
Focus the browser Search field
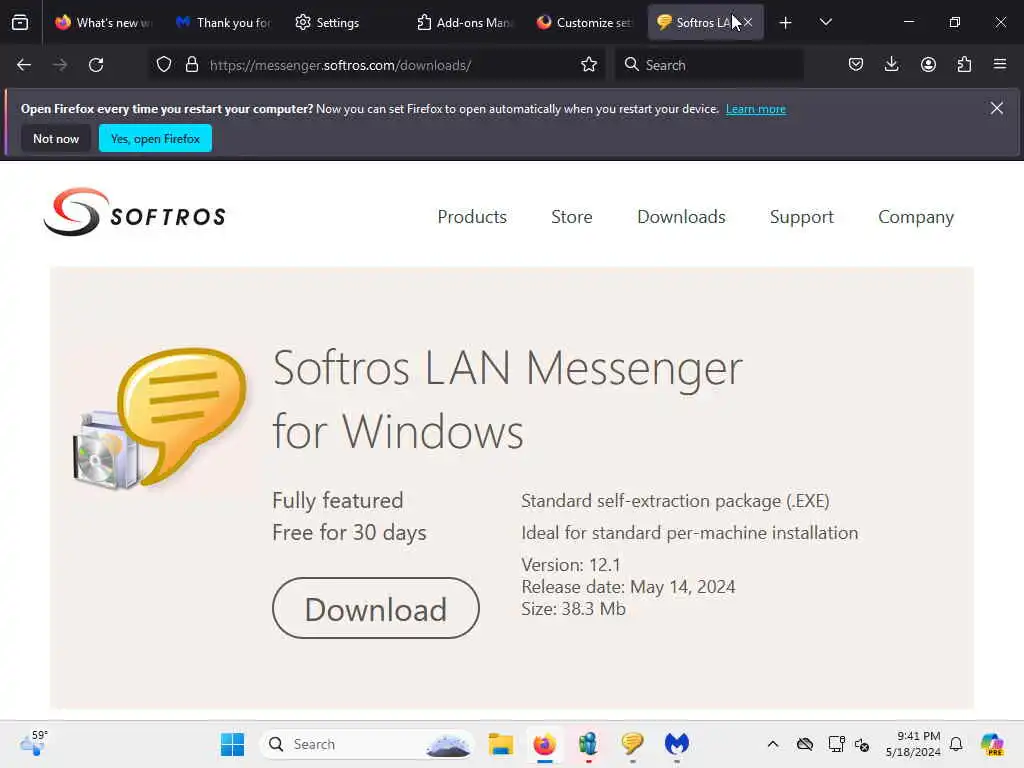(709, 65)
